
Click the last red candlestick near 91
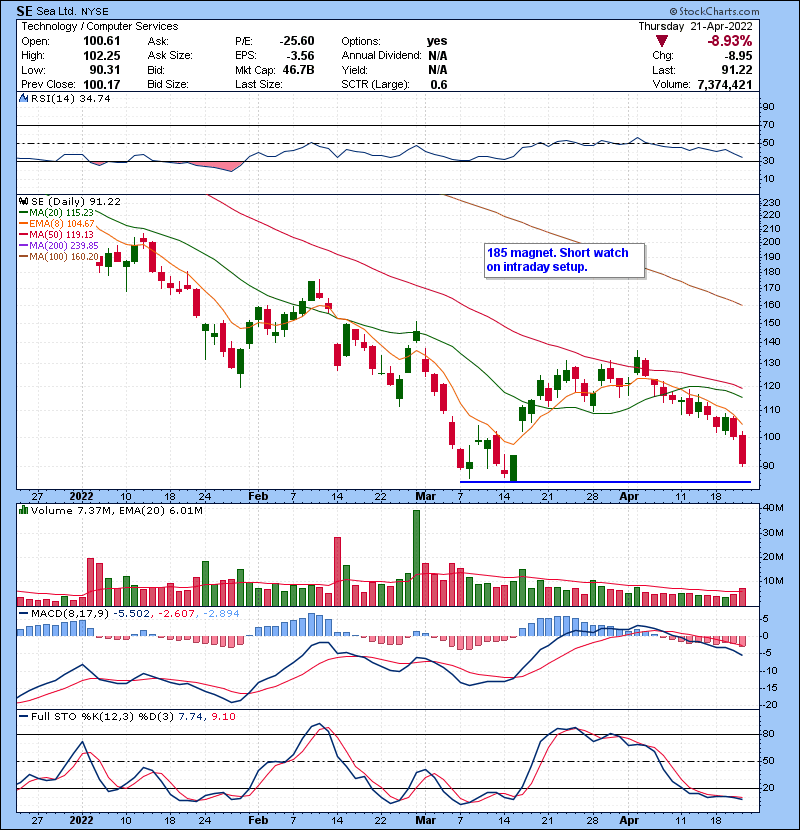pos(743,449)
